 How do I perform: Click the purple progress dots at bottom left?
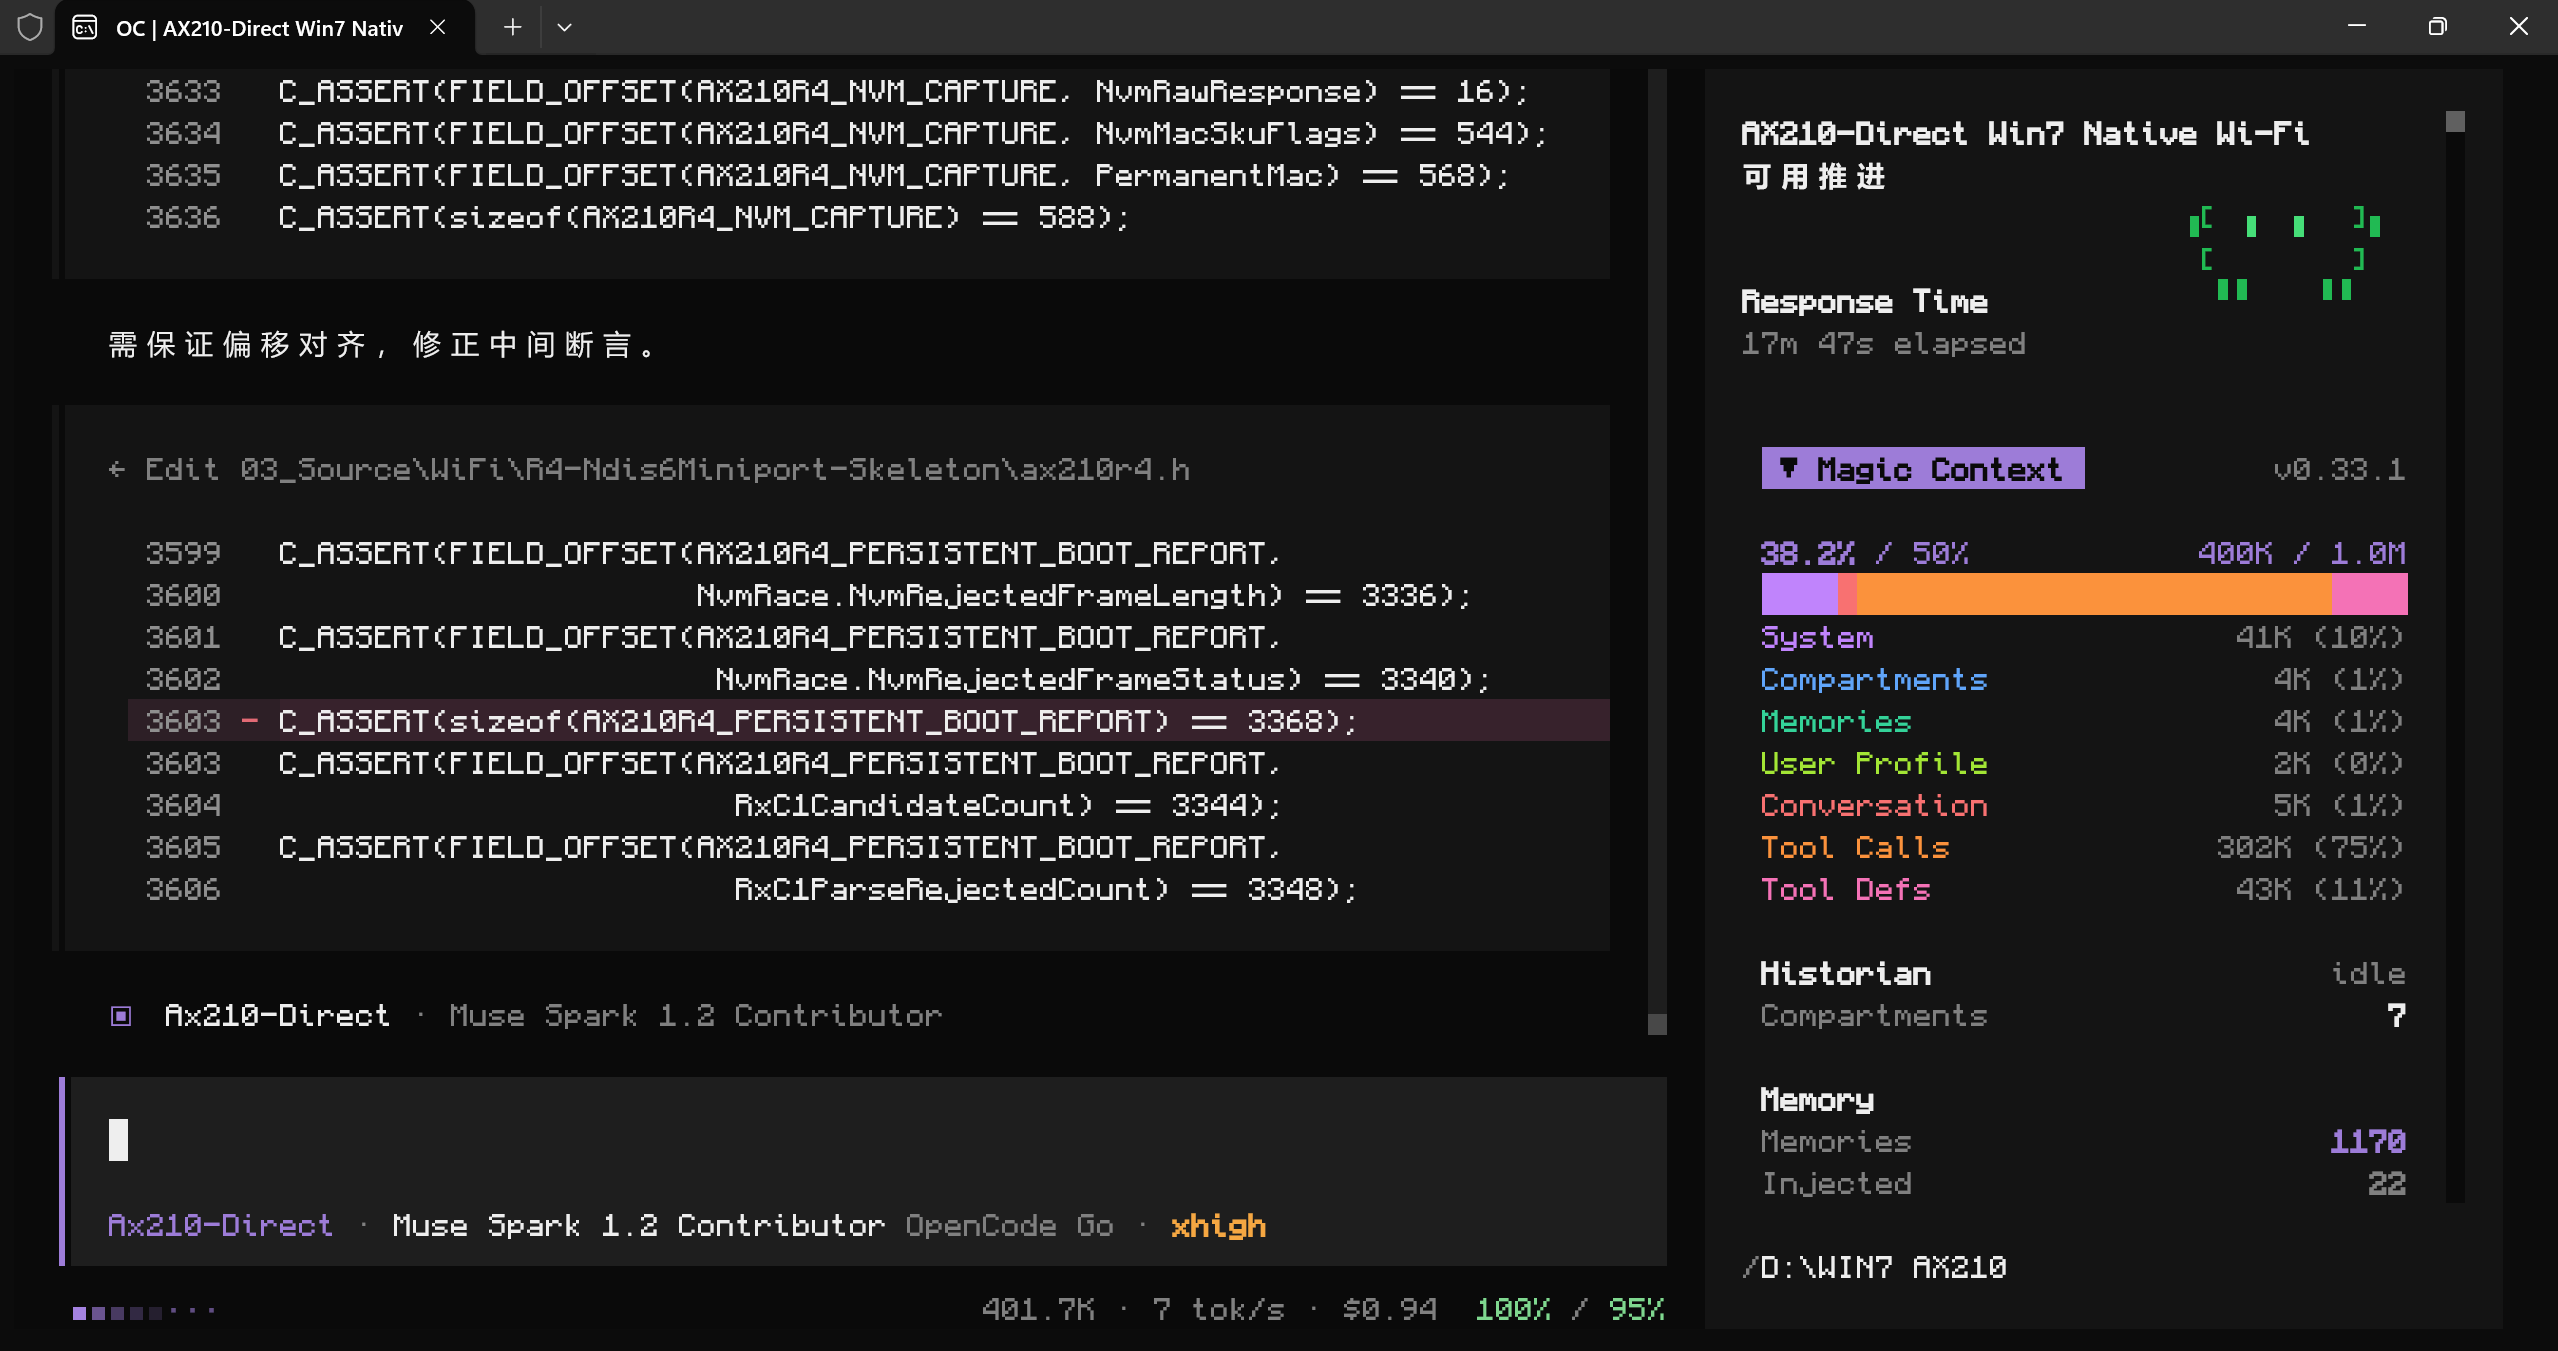pyautogui.click(x=144, y=1312)
